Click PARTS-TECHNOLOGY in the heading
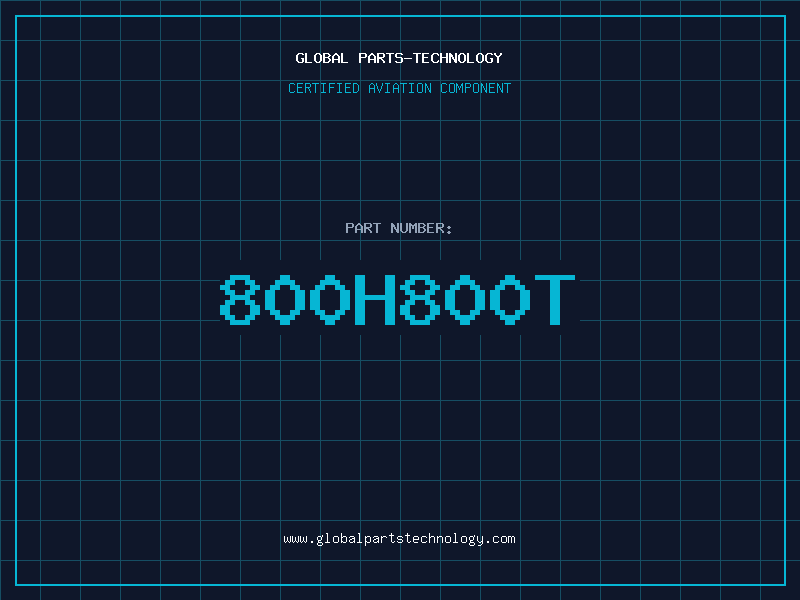The width and height of the screenshot is (800, 600). coord(430,58)
